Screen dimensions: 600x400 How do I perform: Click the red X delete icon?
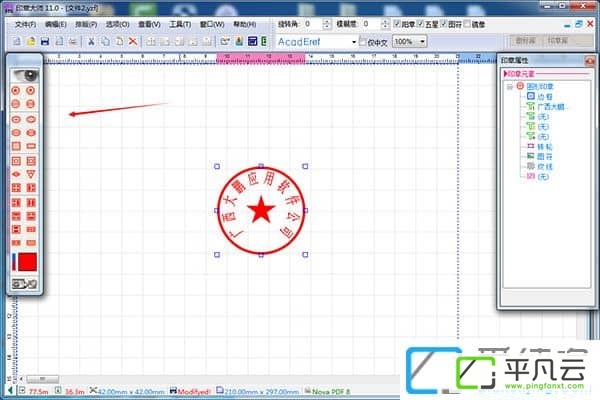coord(133,41)
